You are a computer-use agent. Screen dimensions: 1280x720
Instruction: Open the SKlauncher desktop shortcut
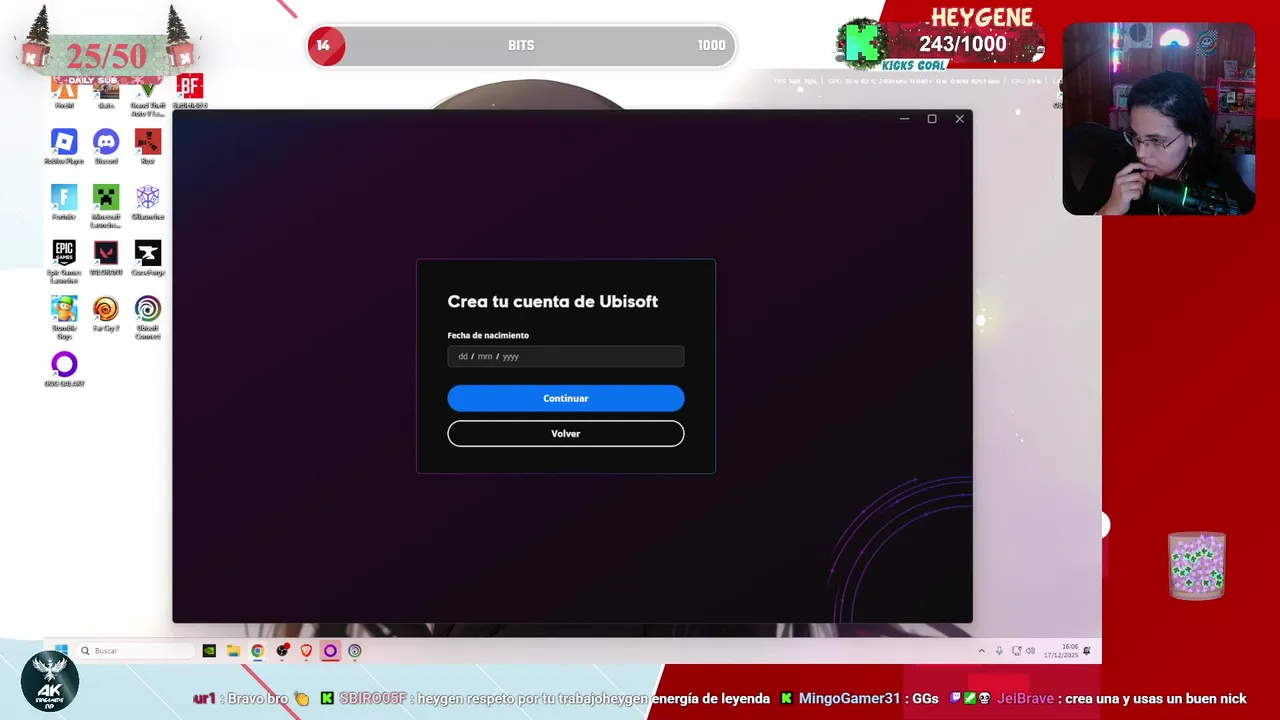(x=148, y=202)
